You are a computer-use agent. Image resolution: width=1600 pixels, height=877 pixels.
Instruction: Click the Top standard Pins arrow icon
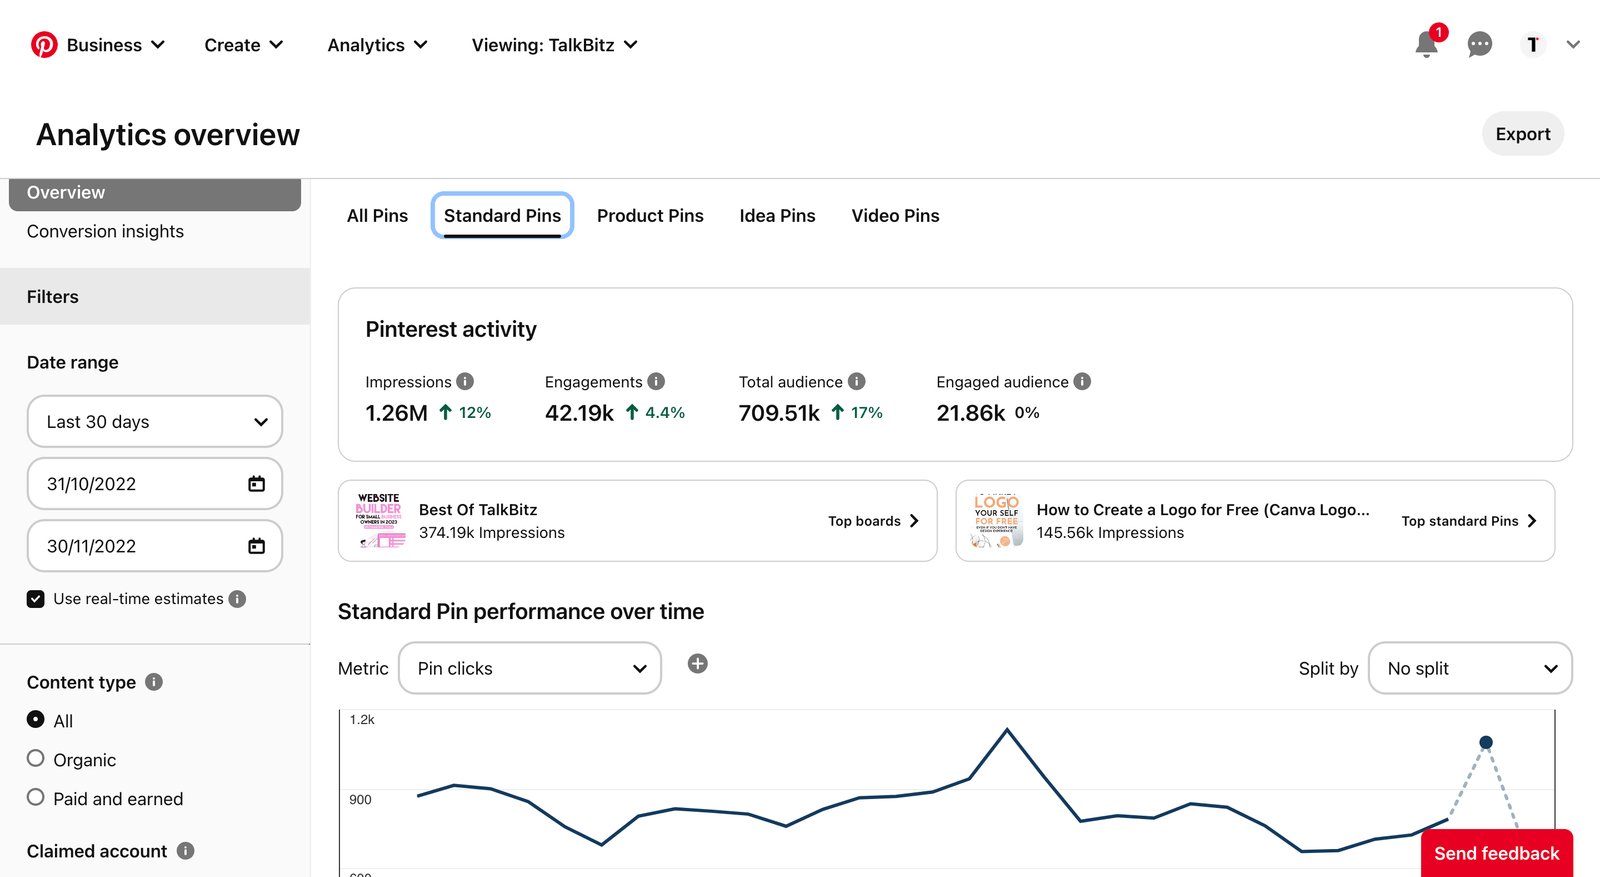tap(1532, 521)
